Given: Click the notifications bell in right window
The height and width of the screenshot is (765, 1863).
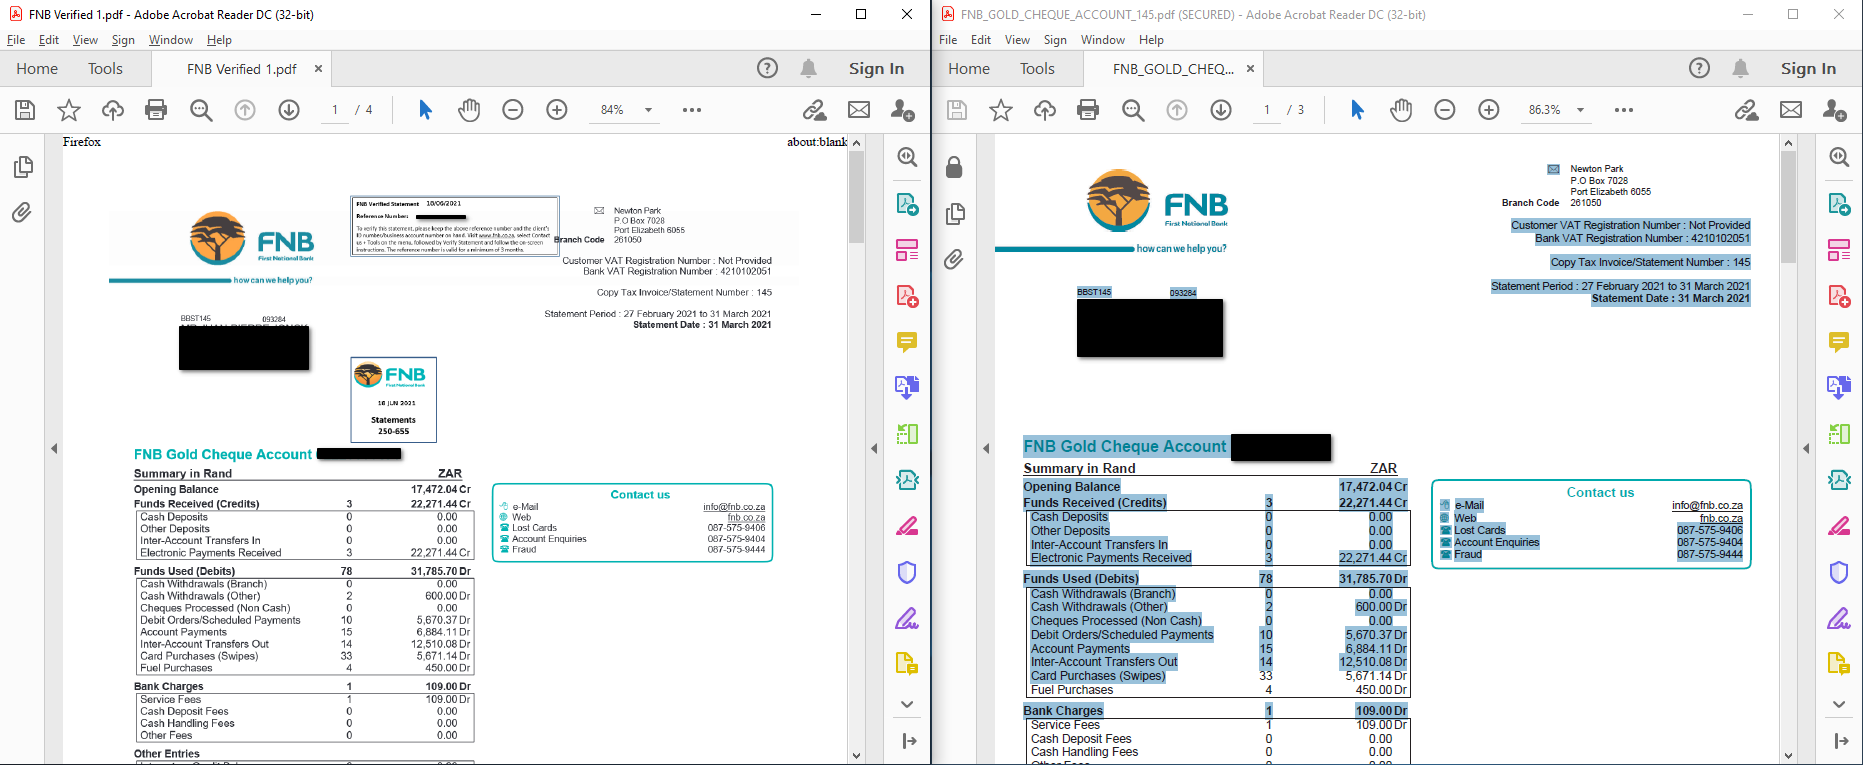Looking at the screenshot, I should (x=1740, y=68).
